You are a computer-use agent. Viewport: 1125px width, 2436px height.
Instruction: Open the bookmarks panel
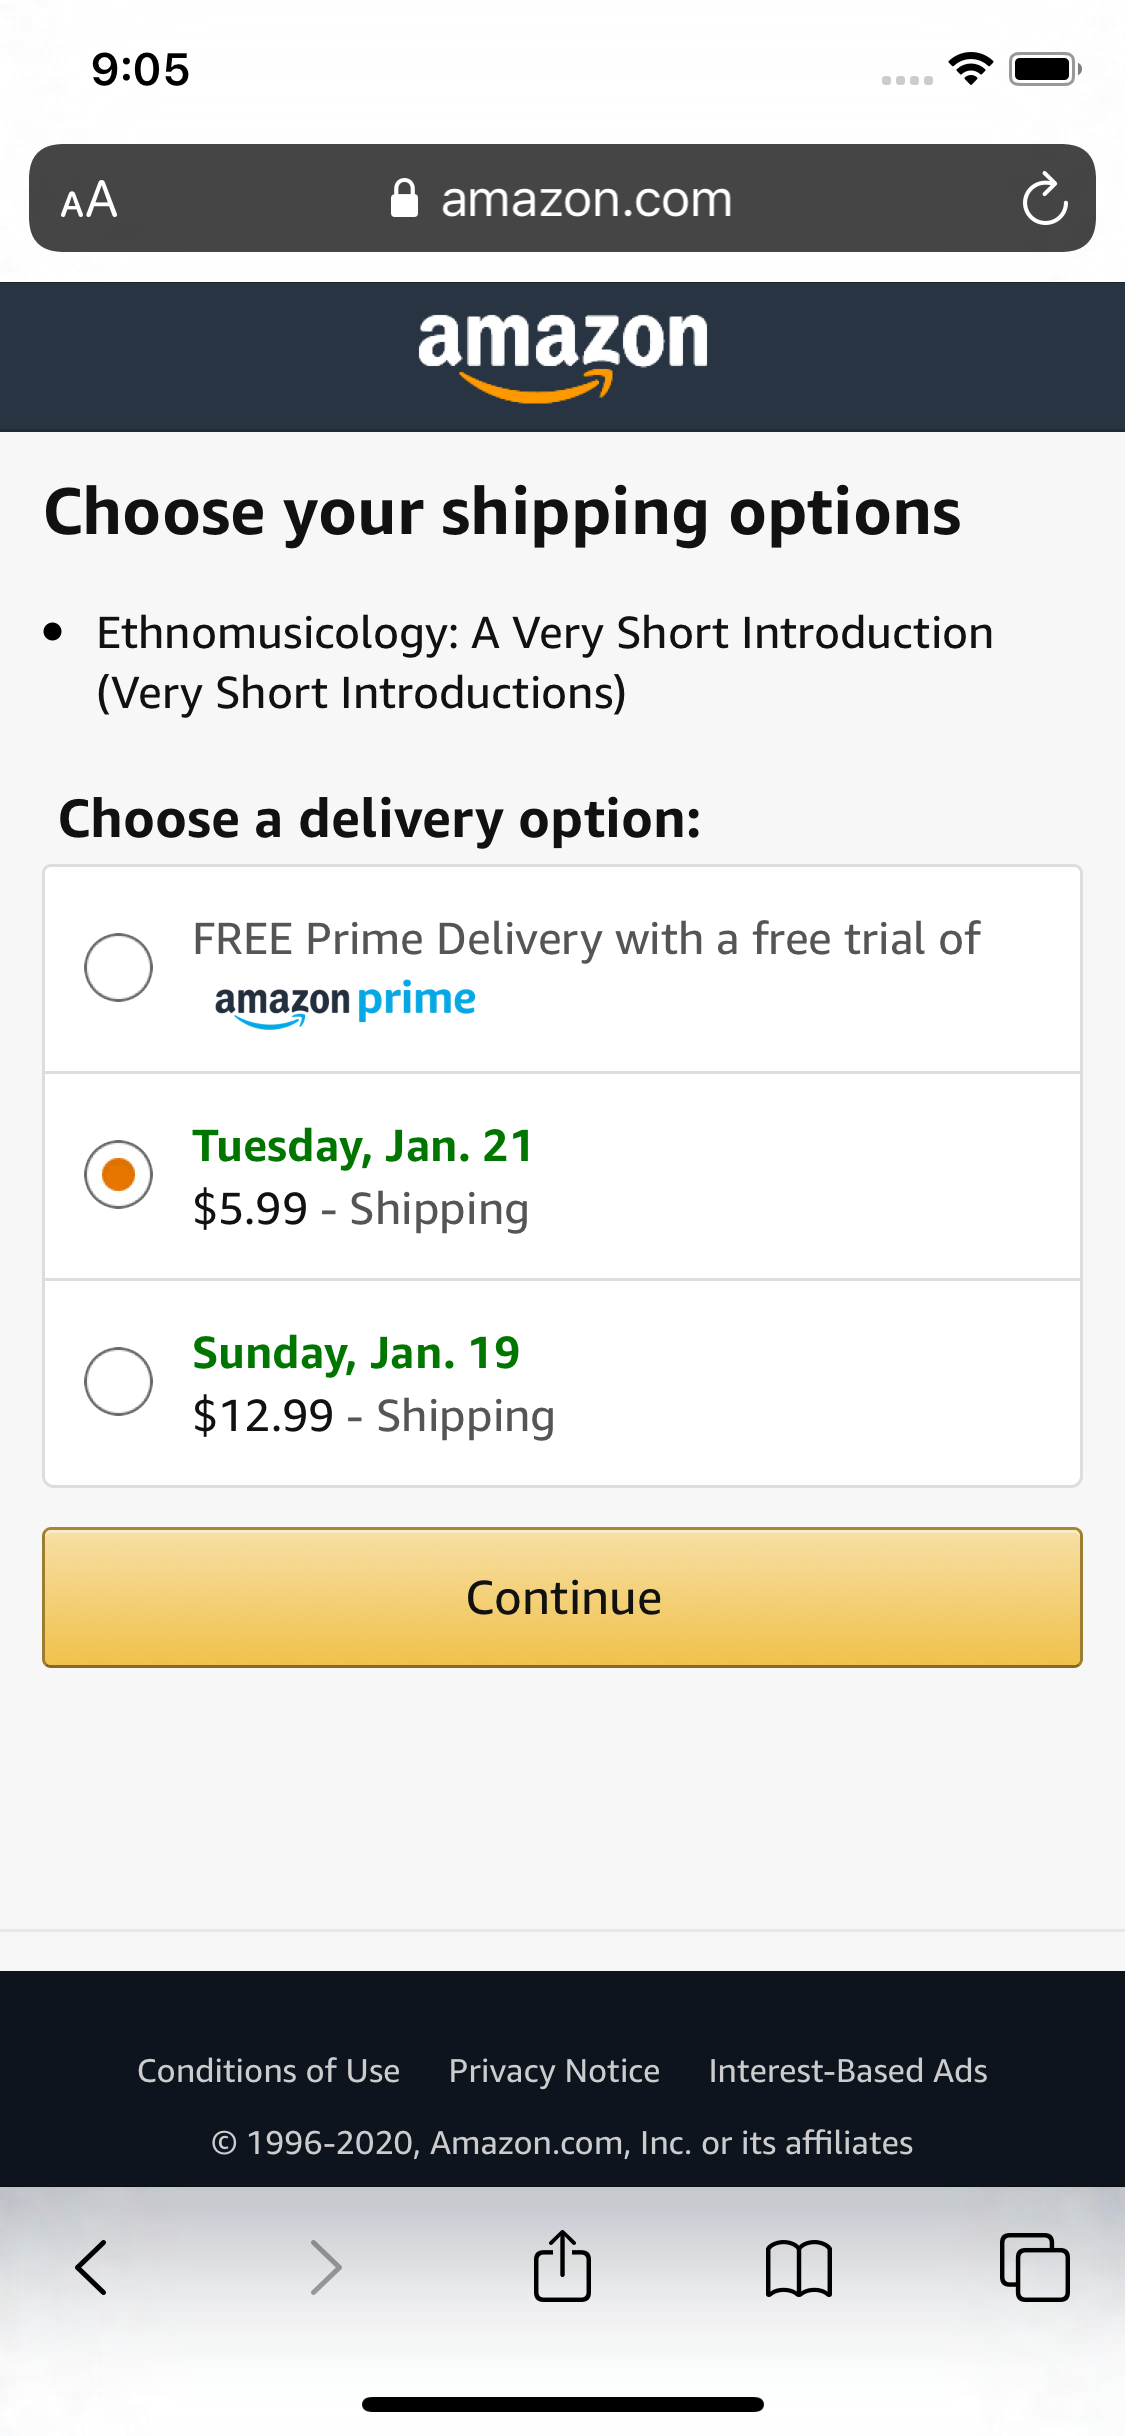point(799,2268)
